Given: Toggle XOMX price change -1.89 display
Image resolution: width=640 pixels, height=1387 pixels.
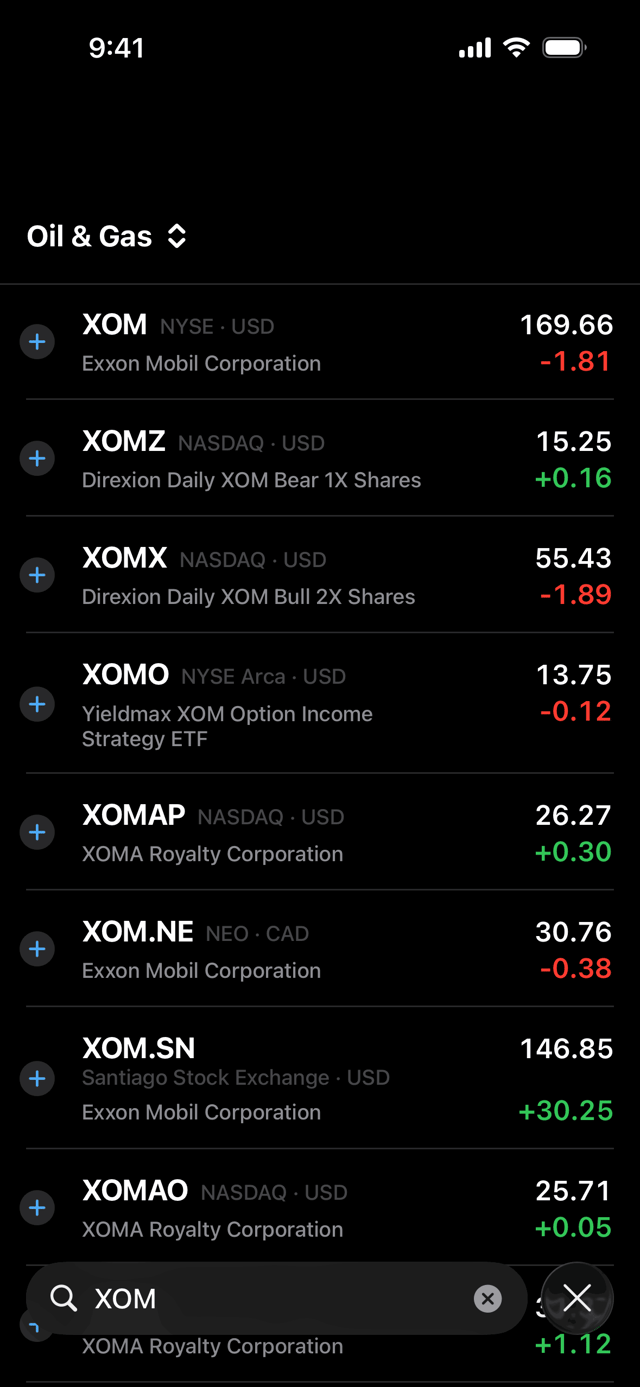Looking at the screenshot, I should 575,594.
